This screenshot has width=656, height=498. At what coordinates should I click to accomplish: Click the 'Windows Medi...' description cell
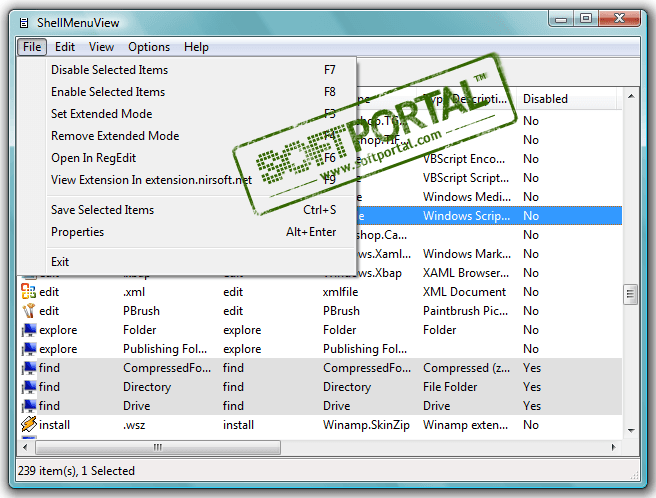click(x=467, y=197)
